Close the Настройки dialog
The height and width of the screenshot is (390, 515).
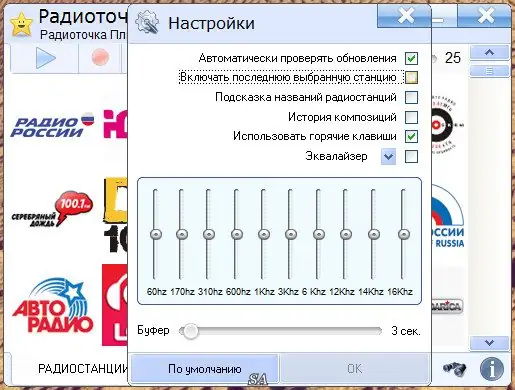404,16
